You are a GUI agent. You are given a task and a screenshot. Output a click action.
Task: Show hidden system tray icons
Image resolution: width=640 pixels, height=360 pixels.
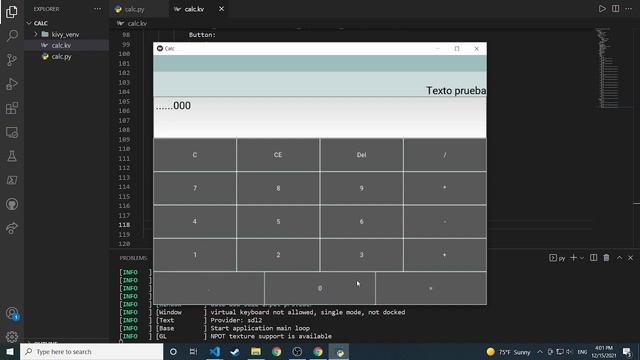[x=540, y=352]
